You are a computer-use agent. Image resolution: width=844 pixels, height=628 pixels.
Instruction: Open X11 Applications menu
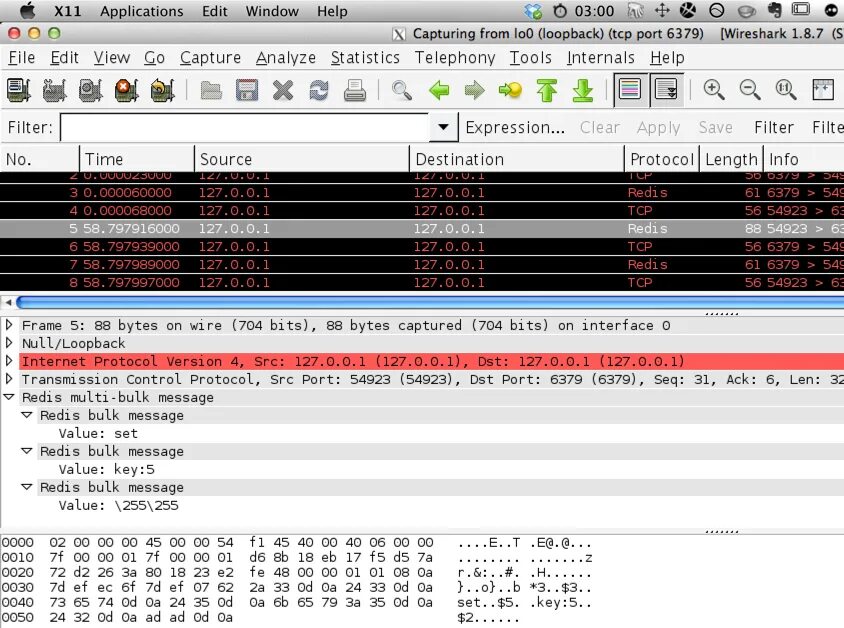(x=142, y=11)
